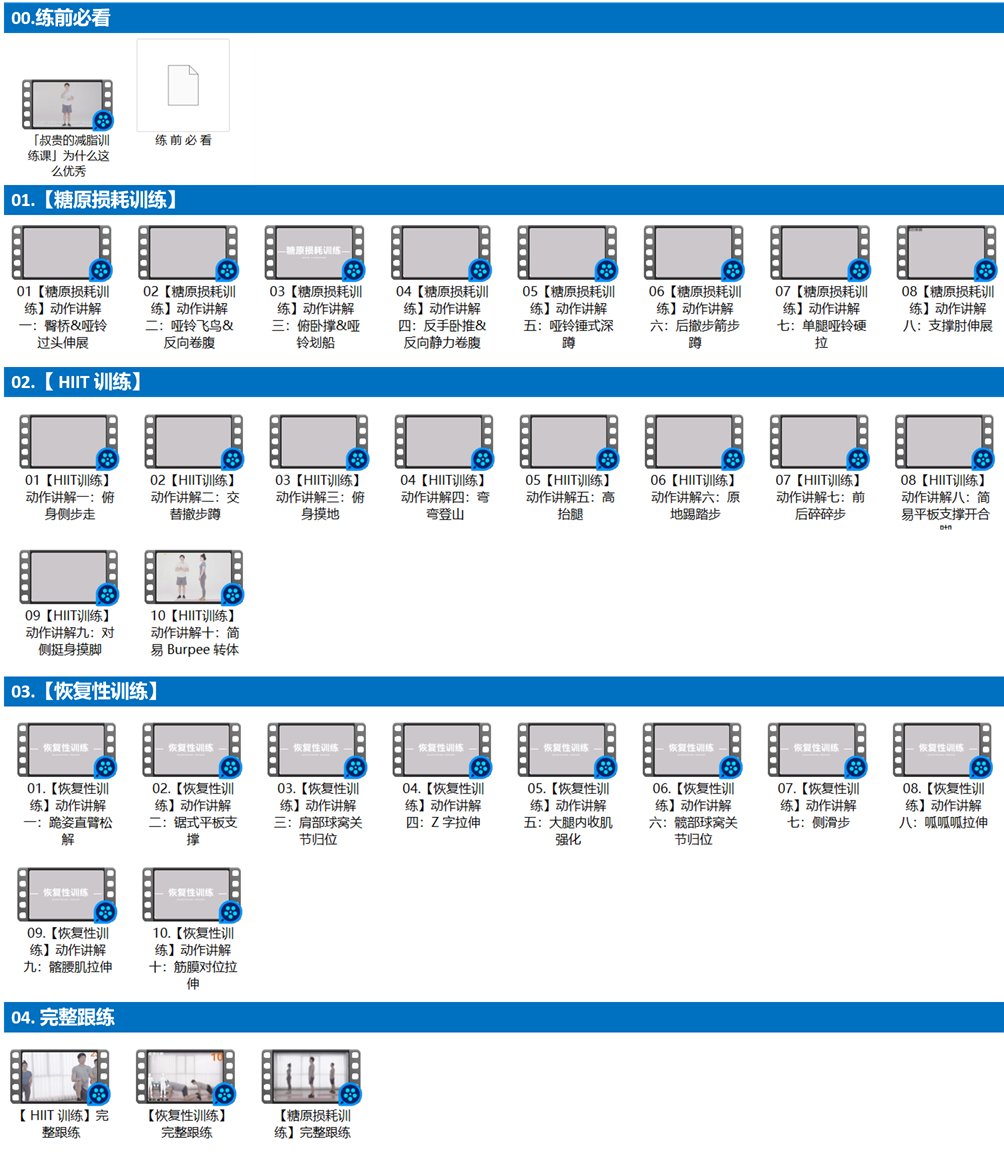Open 恢复性训练 video 06 髋部球窝关节归位

click(692, 750)
